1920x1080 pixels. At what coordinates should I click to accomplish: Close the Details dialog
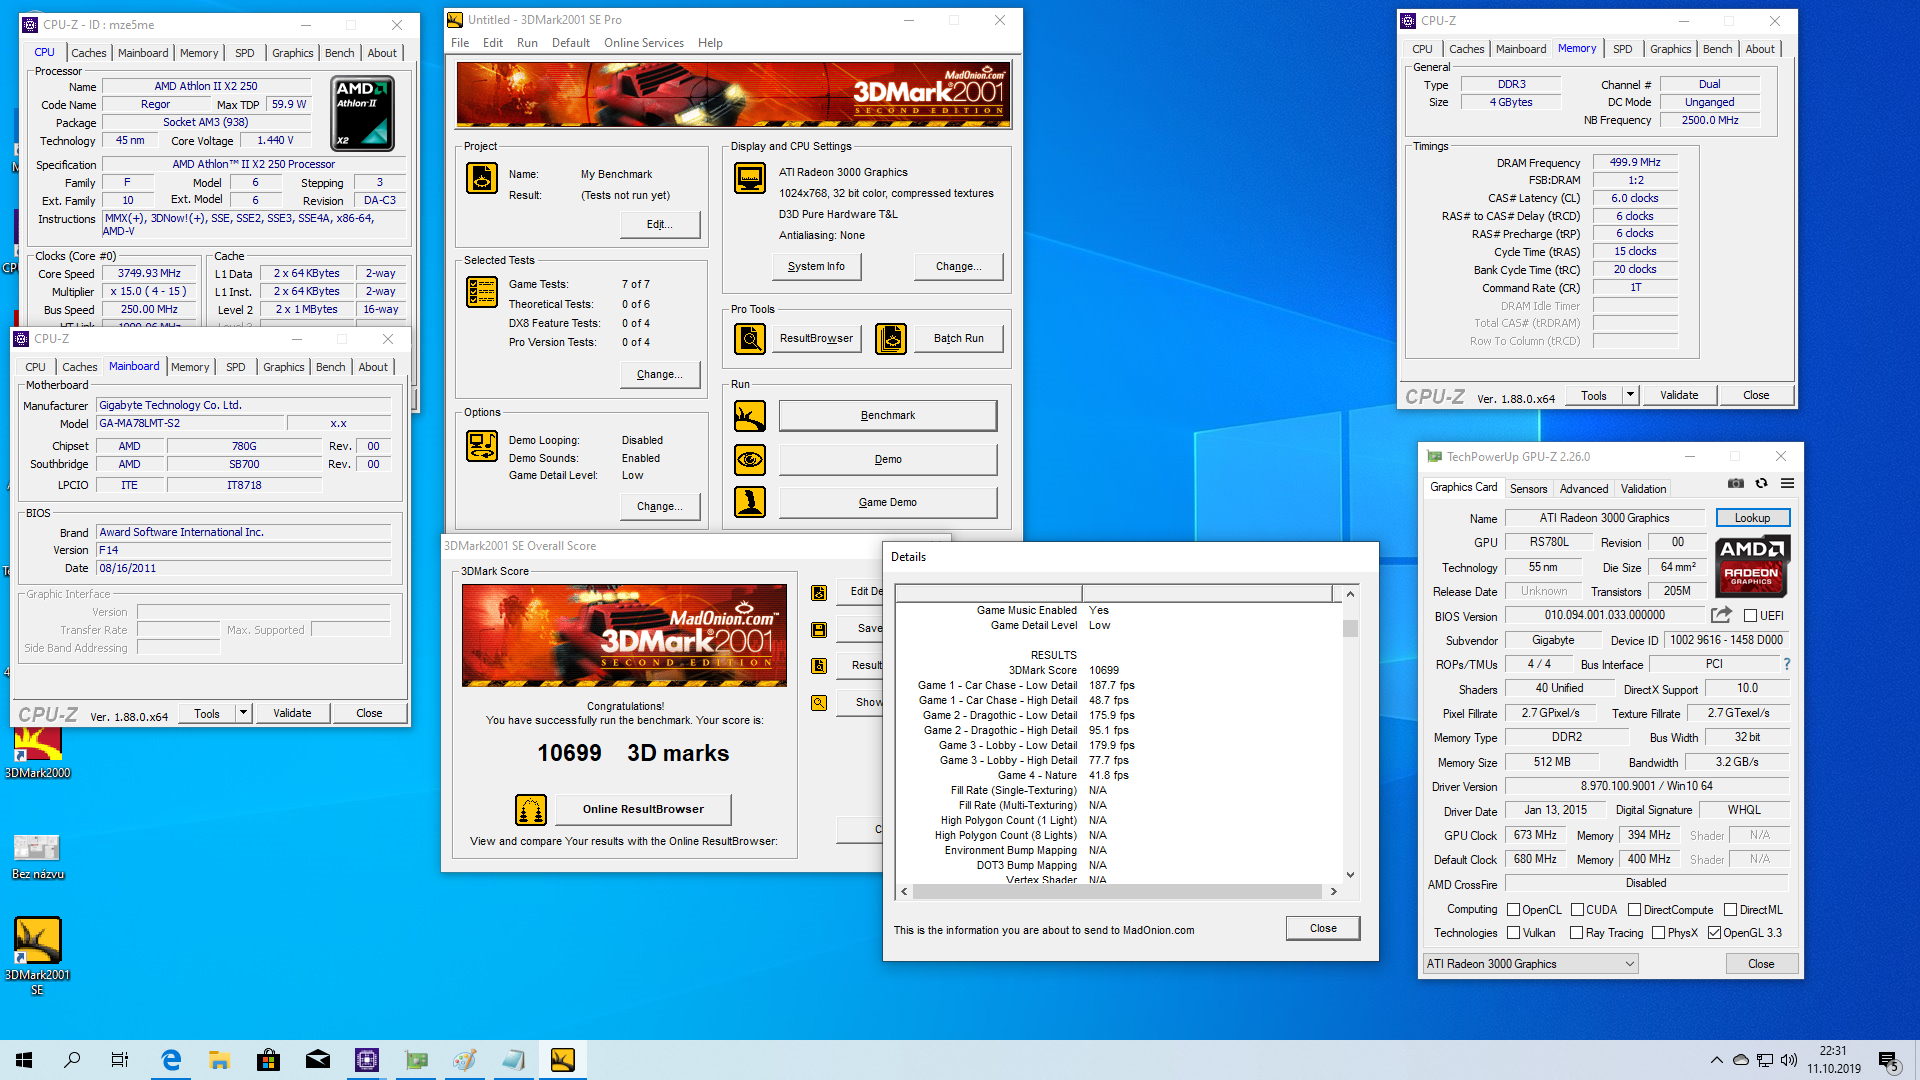click(x=1323, y=928)
